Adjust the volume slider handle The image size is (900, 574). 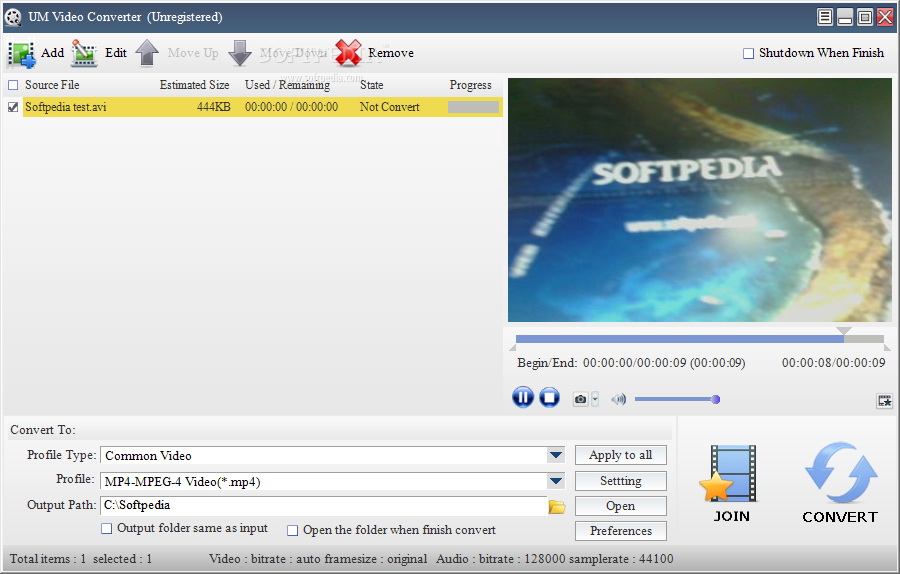coord(716,400)
